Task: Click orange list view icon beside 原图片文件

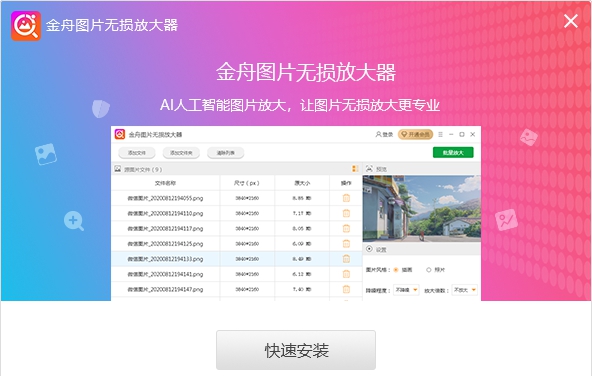Action: [x=355, y=169]
